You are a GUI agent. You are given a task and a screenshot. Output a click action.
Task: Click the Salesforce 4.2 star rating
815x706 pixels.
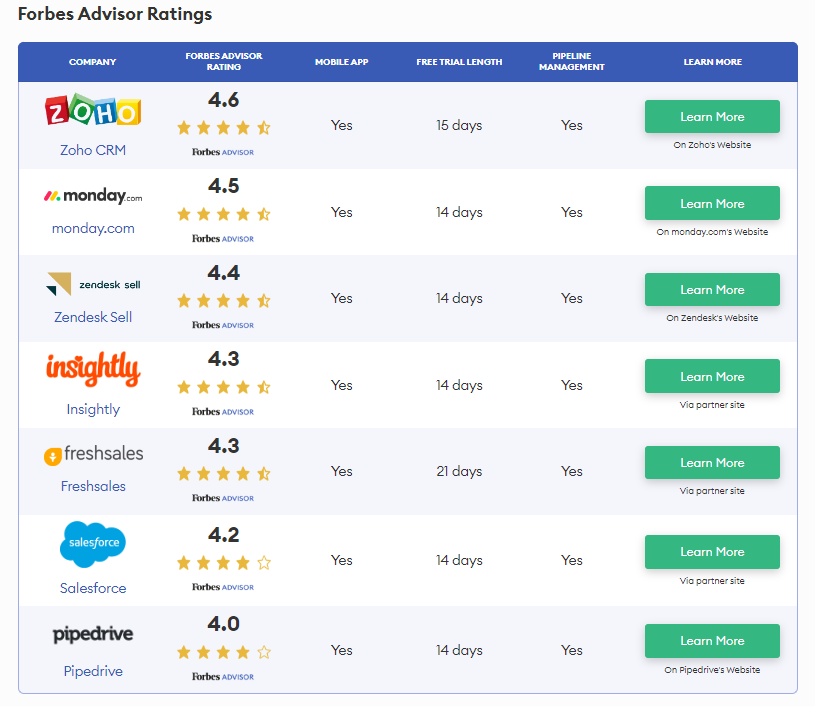click(x=223, y=563)
